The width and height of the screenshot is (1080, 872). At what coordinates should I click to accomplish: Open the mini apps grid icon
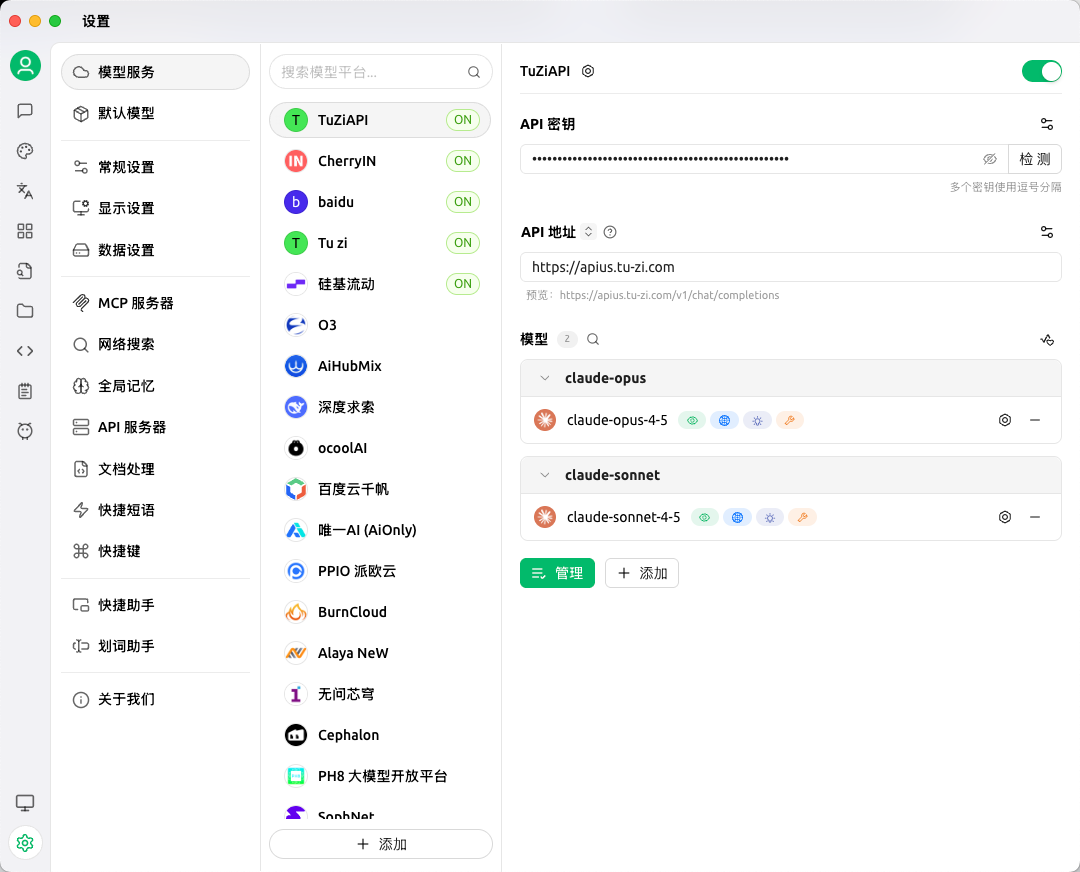click(x=25, y=231)
